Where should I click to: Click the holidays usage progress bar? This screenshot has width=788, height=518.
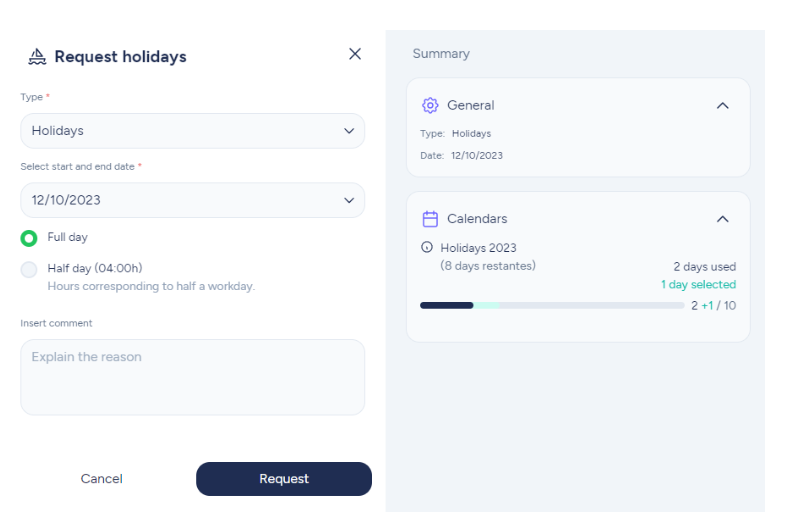552,305
